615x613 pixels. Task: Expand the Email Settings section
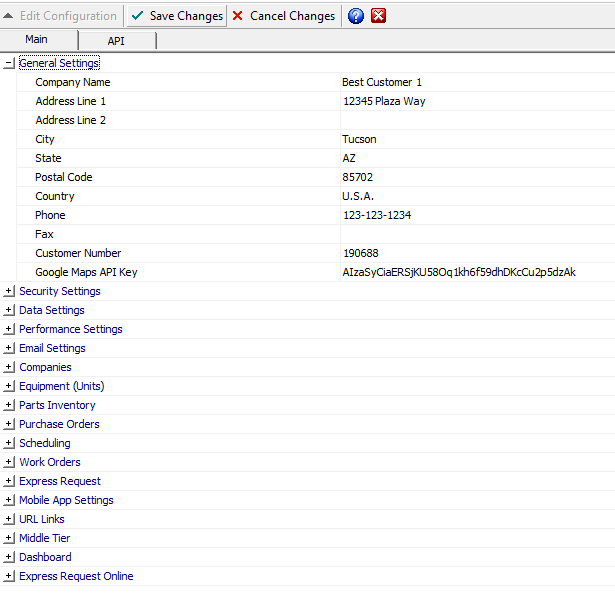[x=9, y=348]
